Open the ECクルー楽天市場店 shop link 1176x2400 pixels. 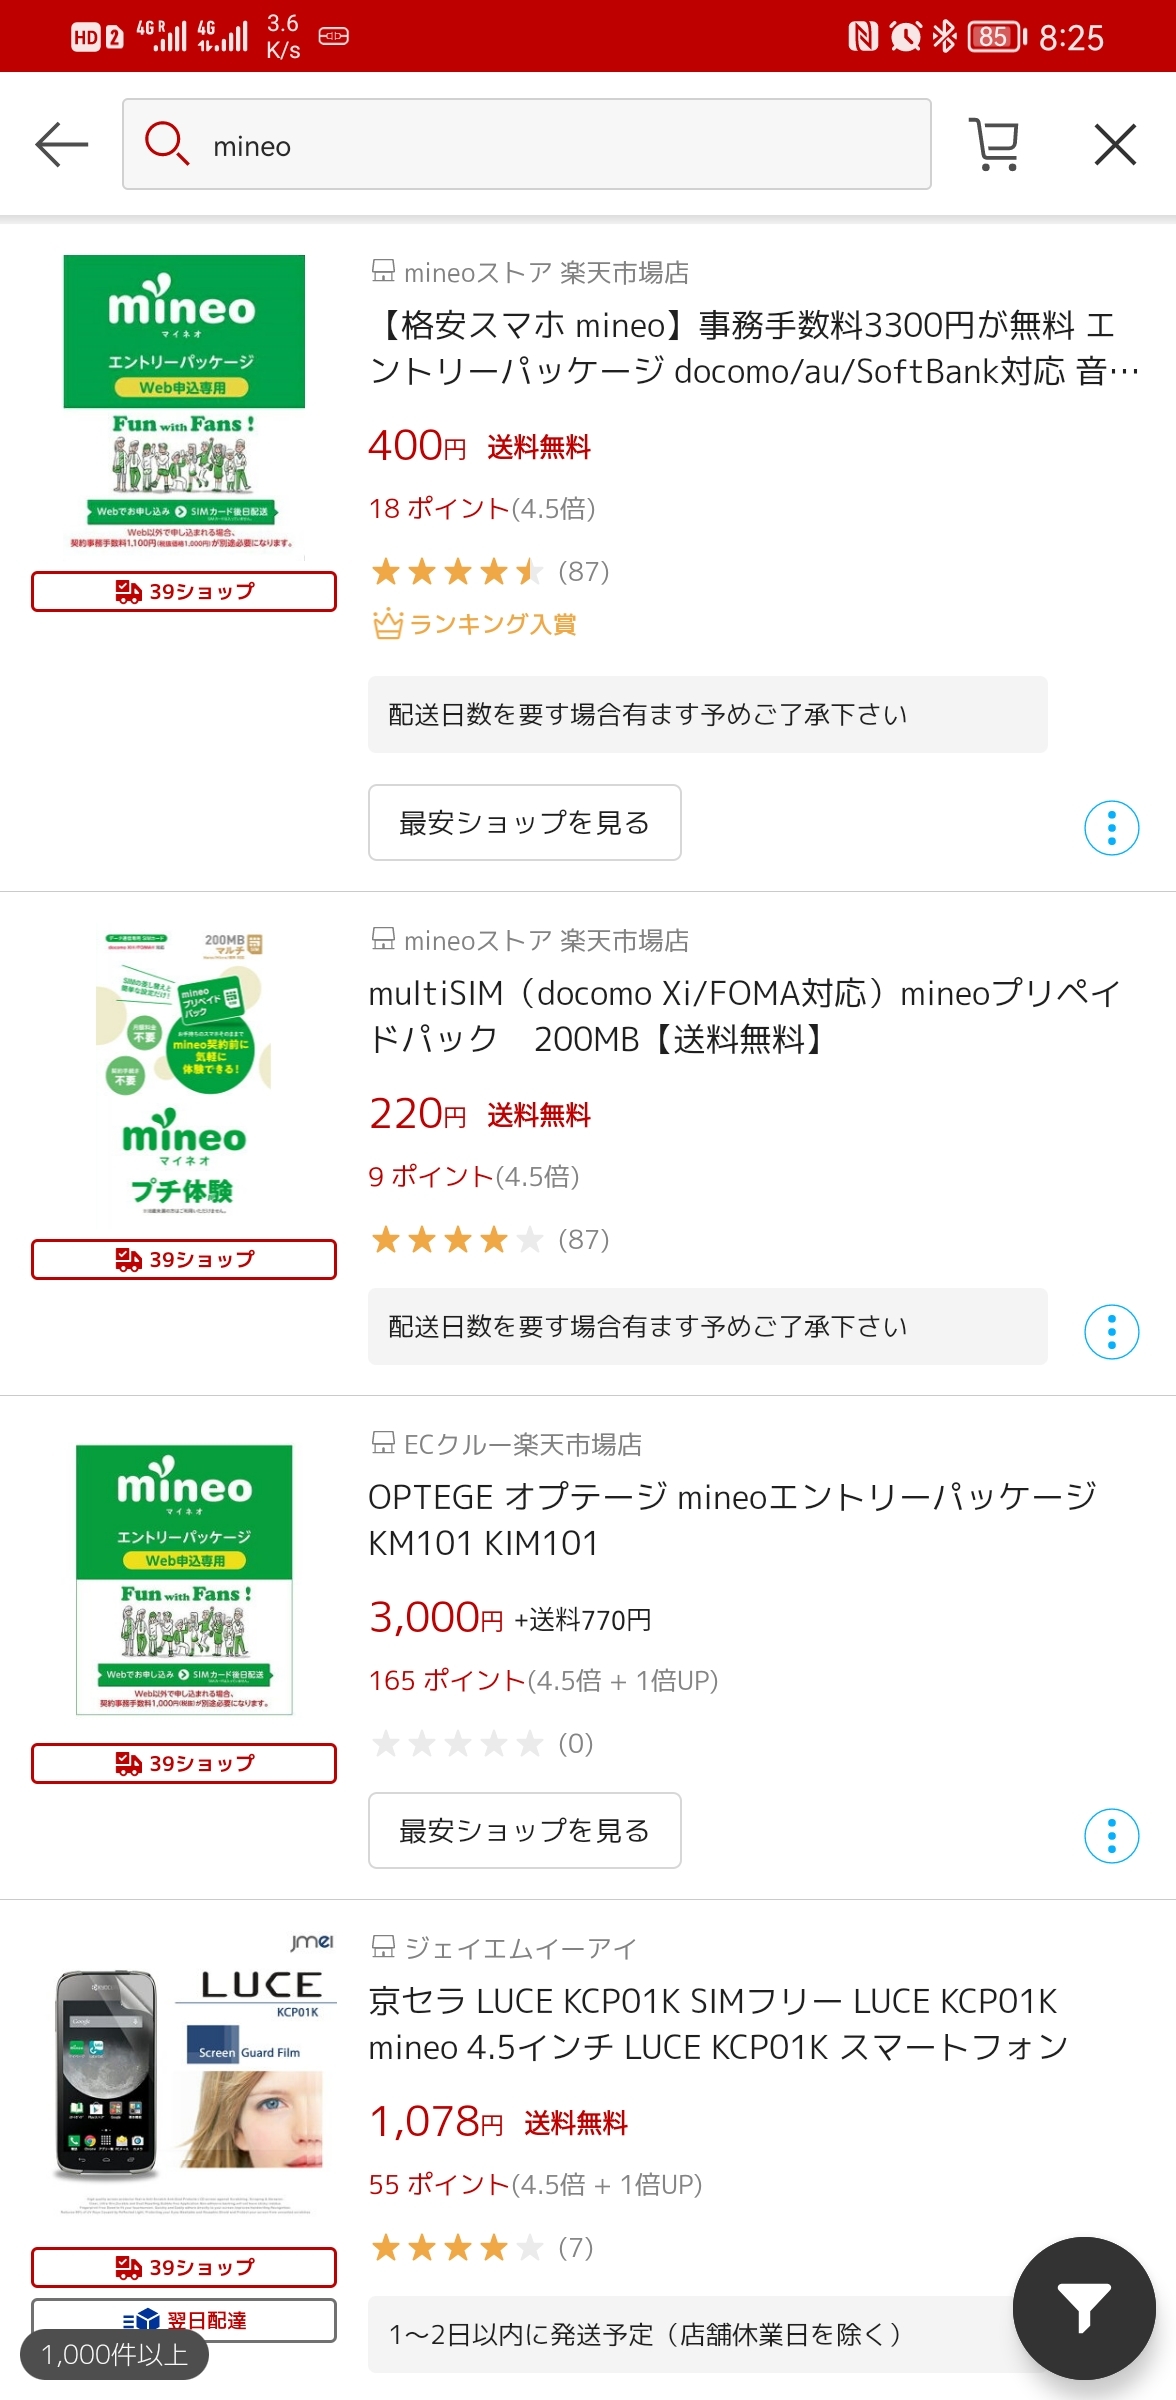point(522,1444)
